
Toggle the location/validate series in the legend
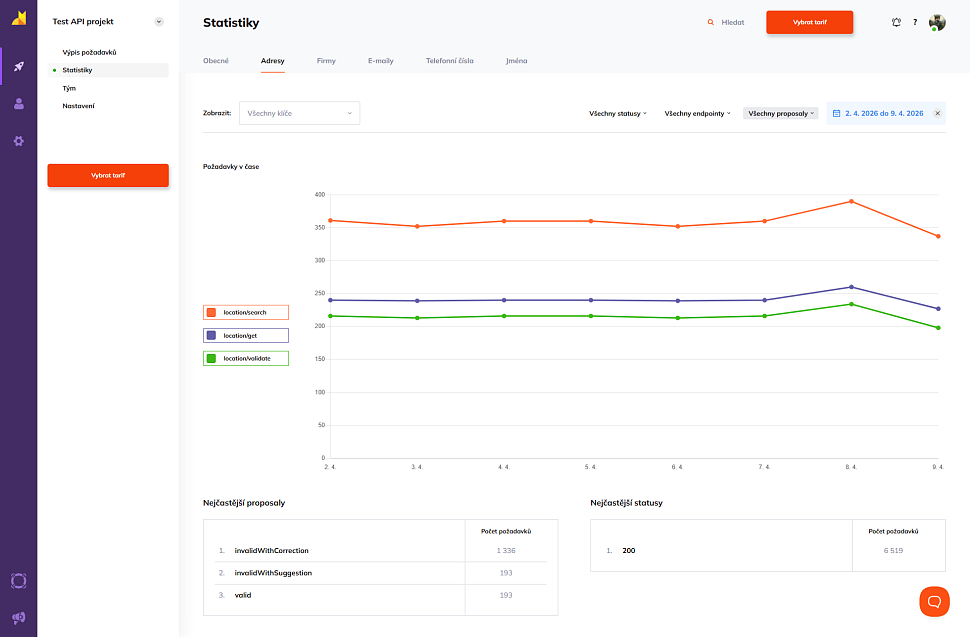click(x=246, y=358)
